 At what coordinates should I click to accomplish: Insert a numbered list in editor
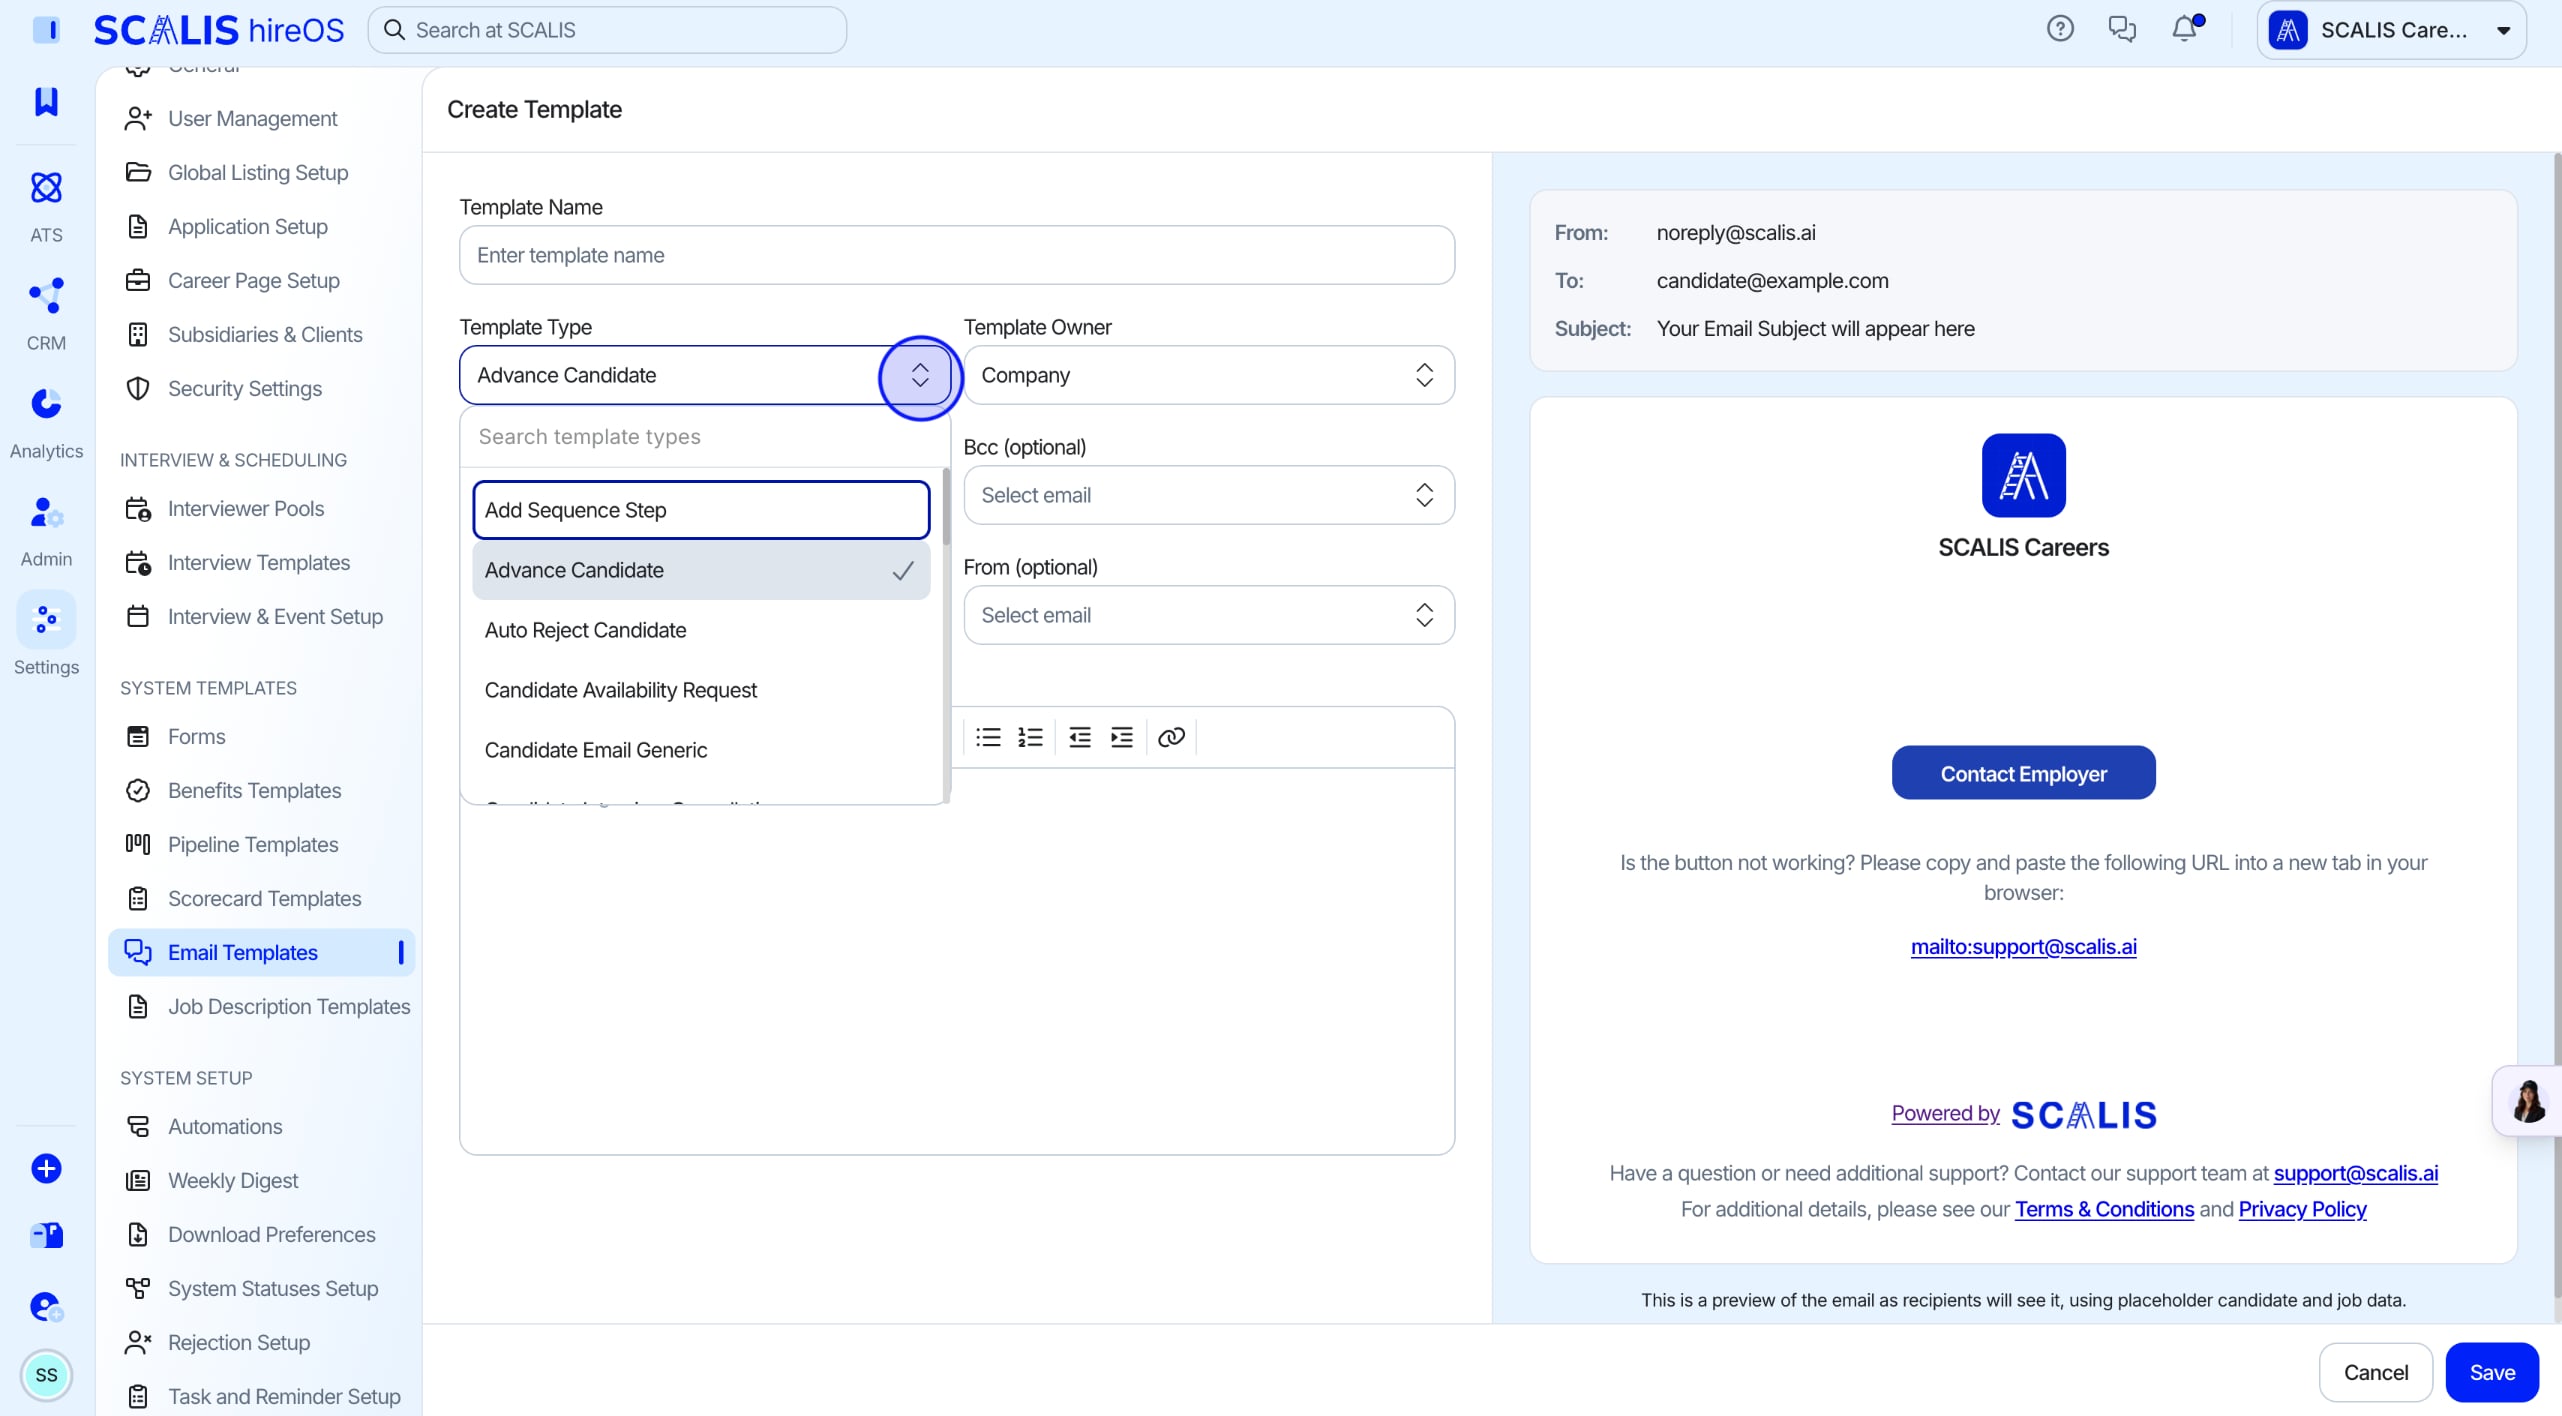[x=1030, y=737]
